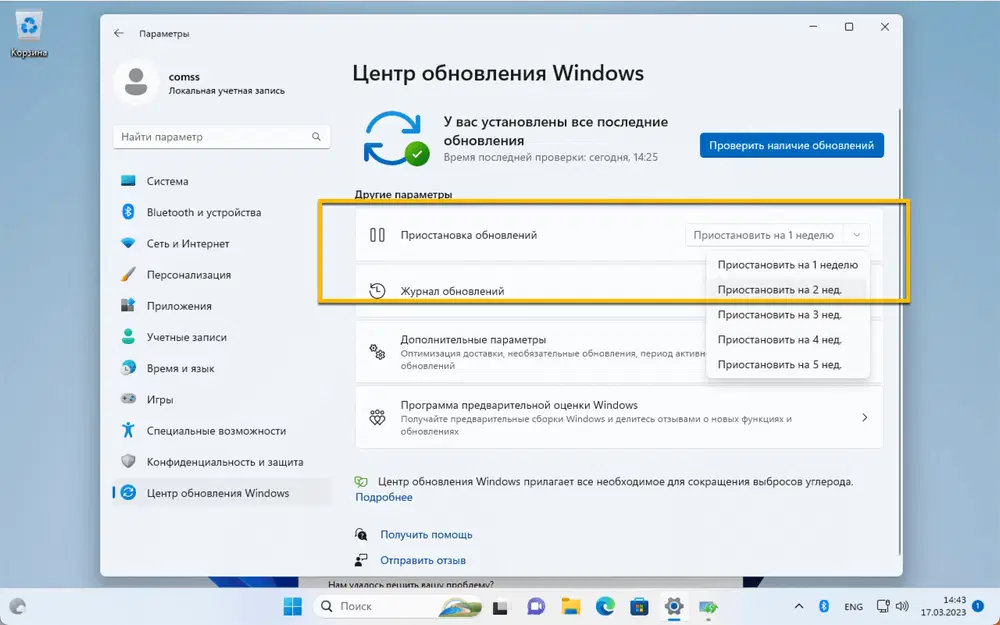The image size is (1000, 625).
Task: Go to Система settings section
Action: coord(222,180)
